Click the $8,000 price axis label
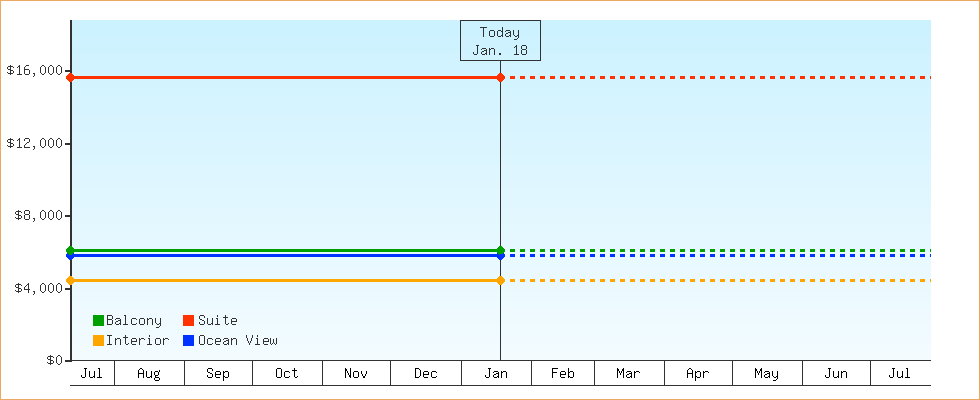The width and height of the screenshot is (980, 400). point(38,216)
